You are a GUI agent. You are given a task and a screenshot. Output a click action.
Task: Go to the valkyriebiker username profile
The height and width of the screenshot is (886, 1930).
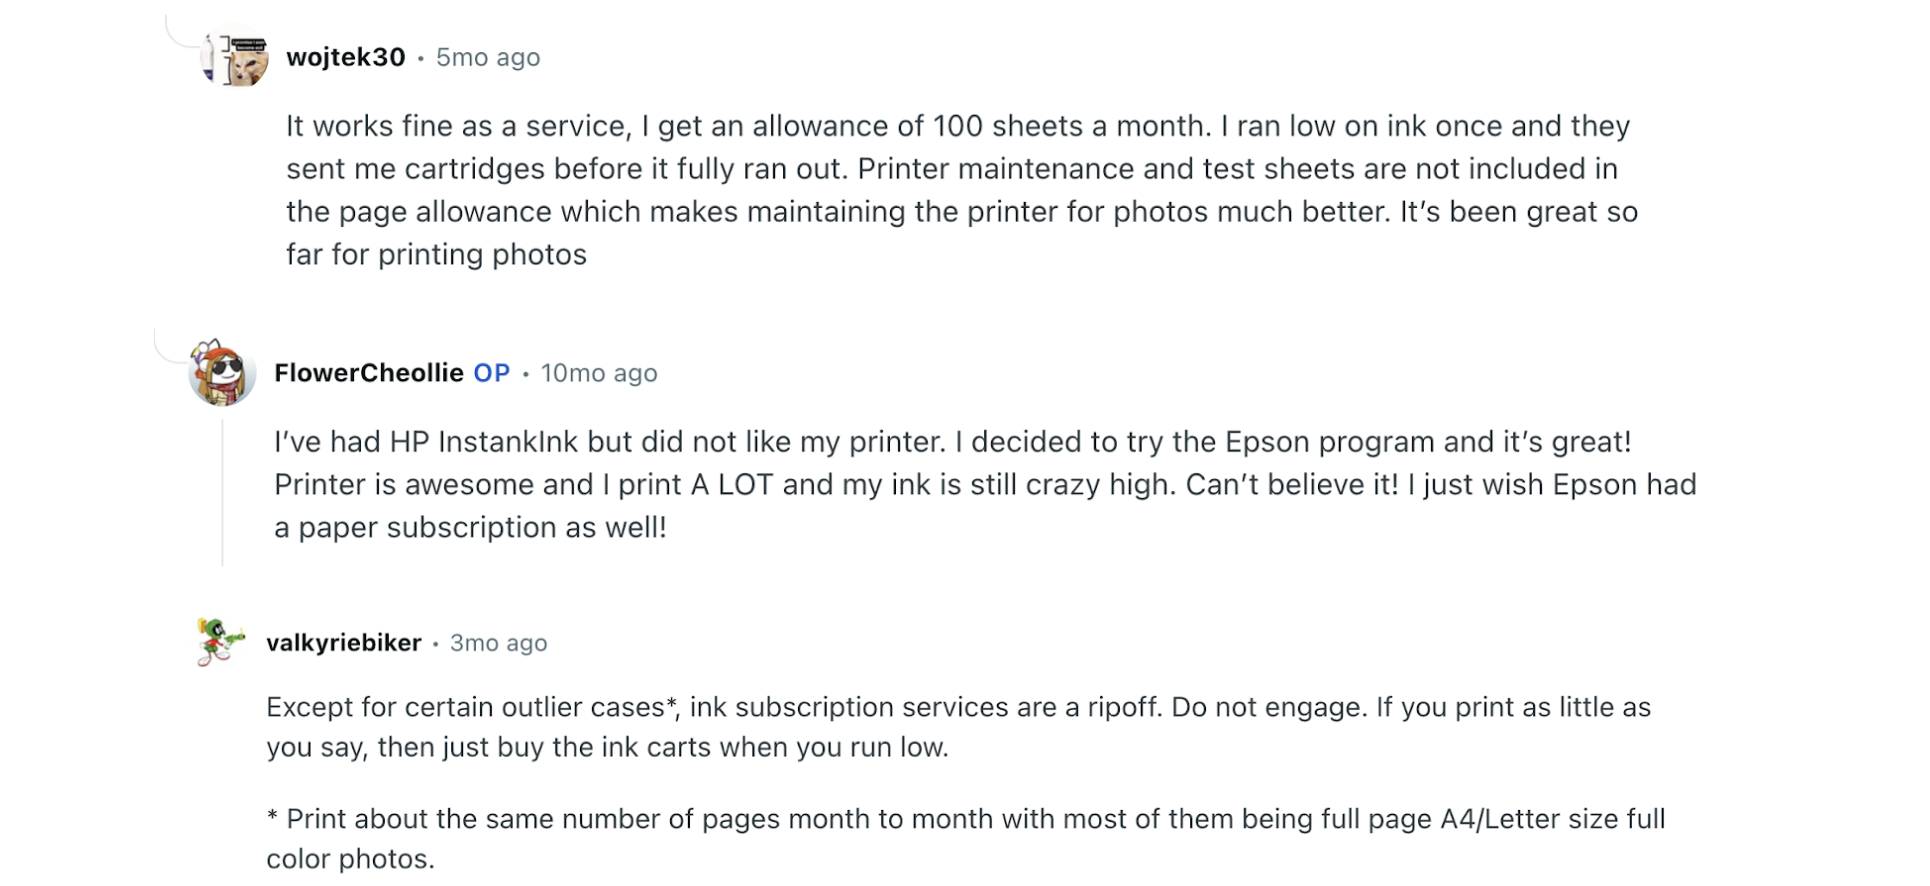tap(344, 643)
